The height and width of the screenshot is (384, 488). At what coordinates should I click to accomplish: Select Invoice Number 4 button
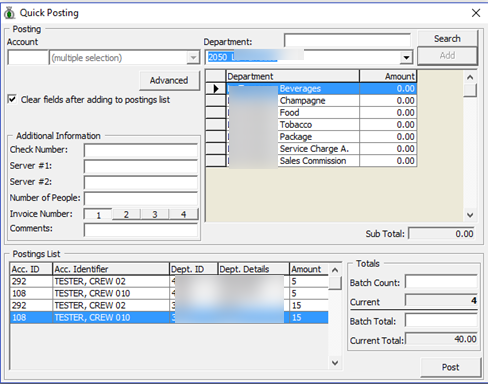click(183, 214)
